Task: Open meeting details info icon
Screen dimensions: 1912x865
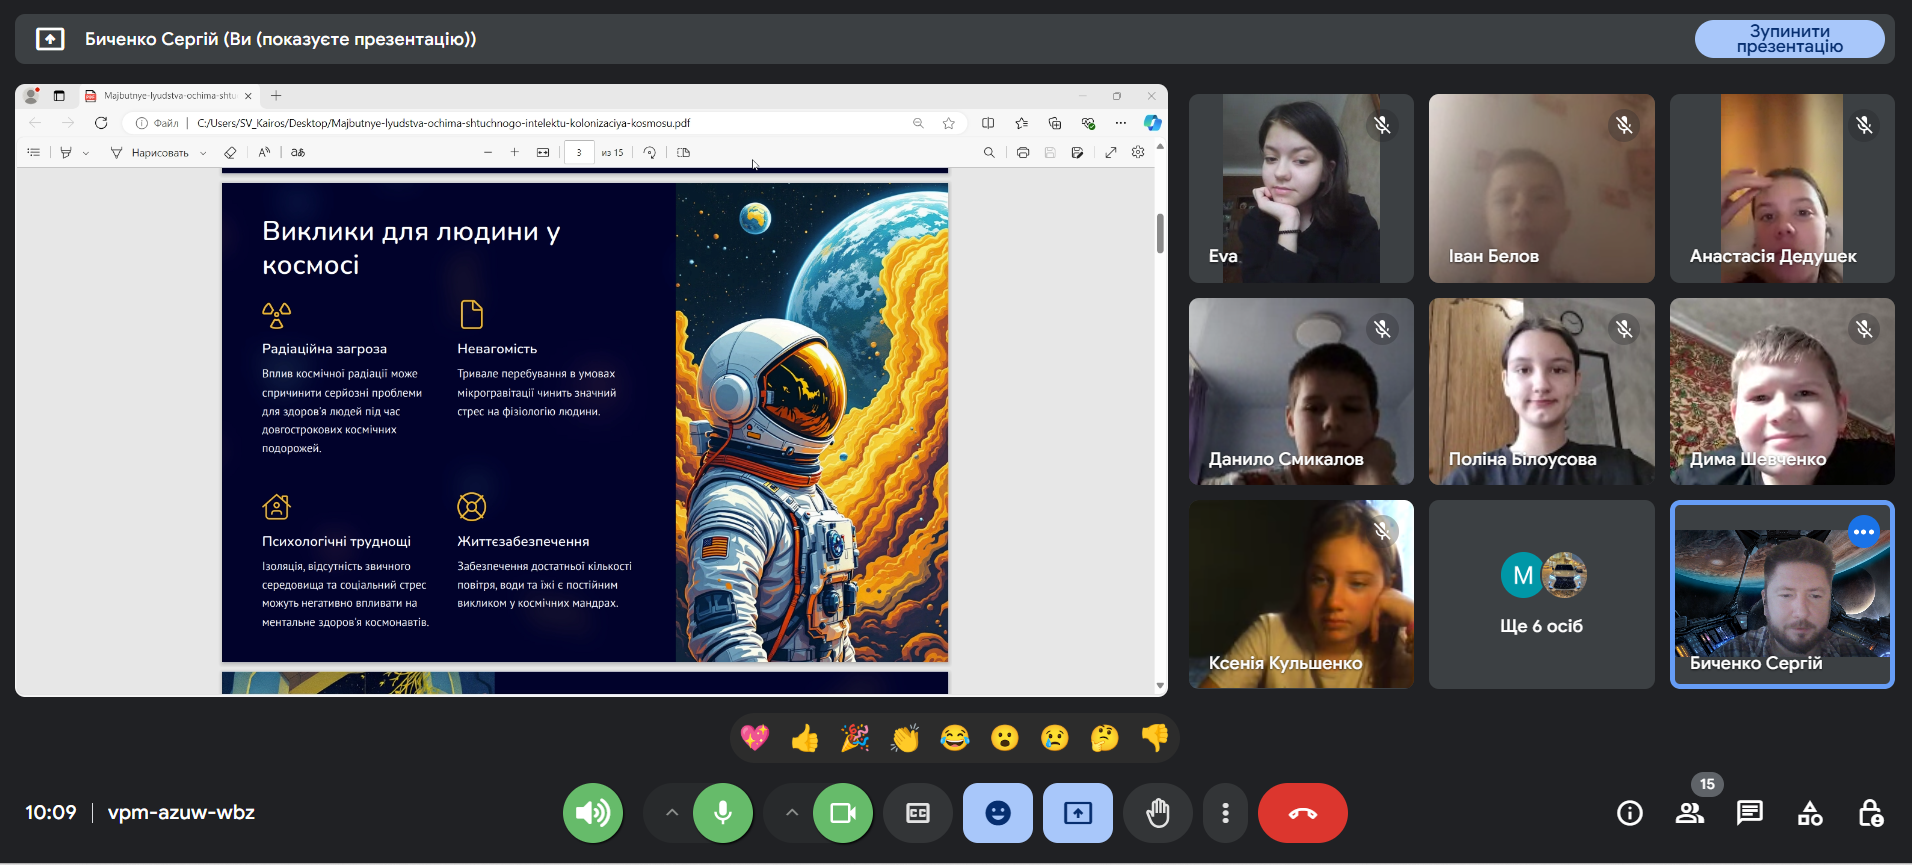Action: click(1629, 813)
